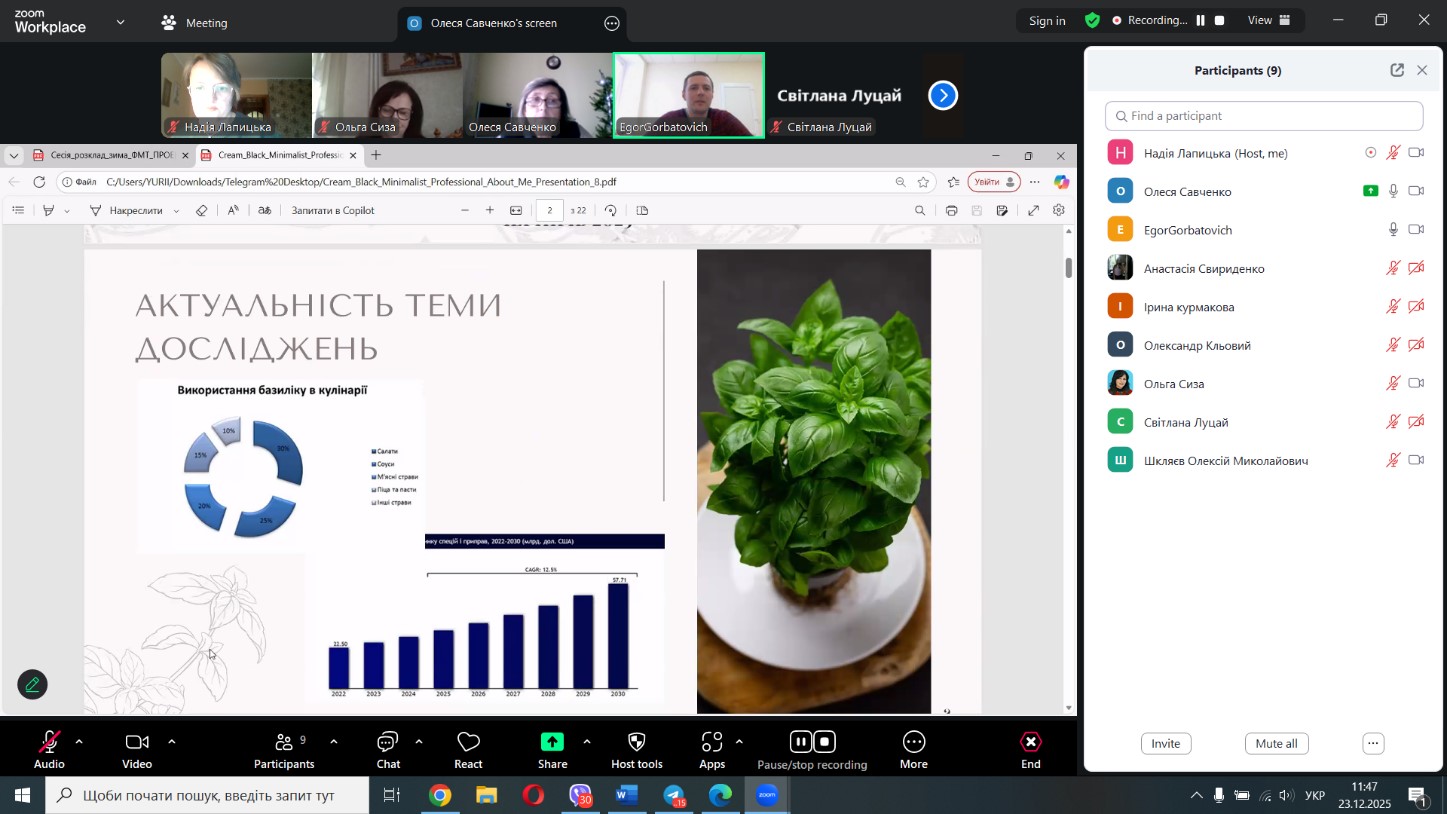The height and width of the screenshot is (814, 1447).
Task: Pop out the Participants panel
Action: [x=1396, y=70]
